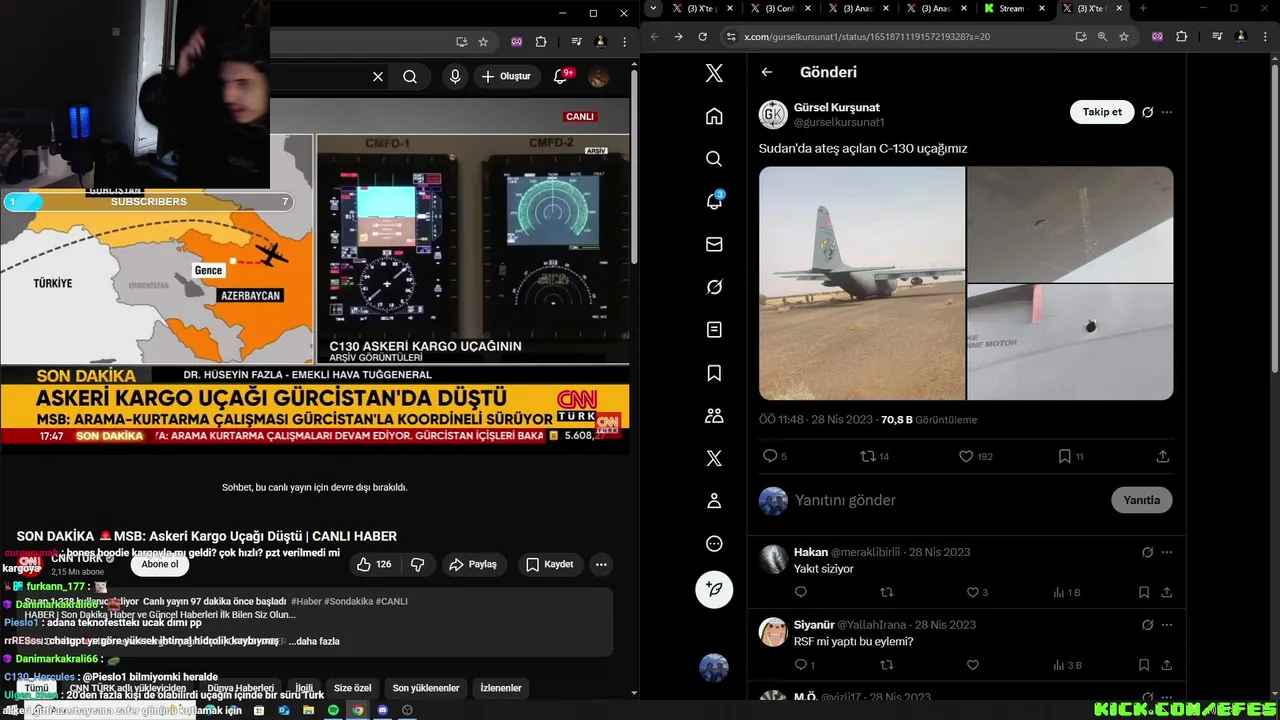
Task: Click Grok icon beside Takip et
Action: point(1148,112)
